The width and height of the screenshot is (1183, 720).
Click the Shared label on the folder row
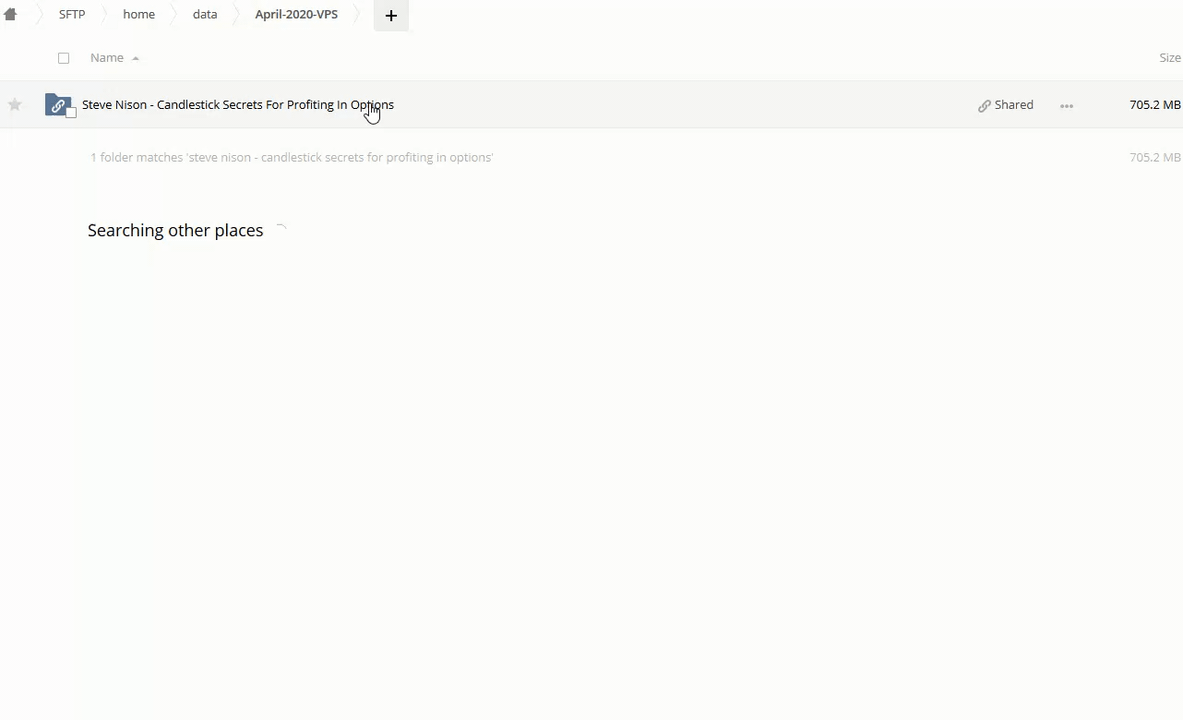coord(1013,105)
